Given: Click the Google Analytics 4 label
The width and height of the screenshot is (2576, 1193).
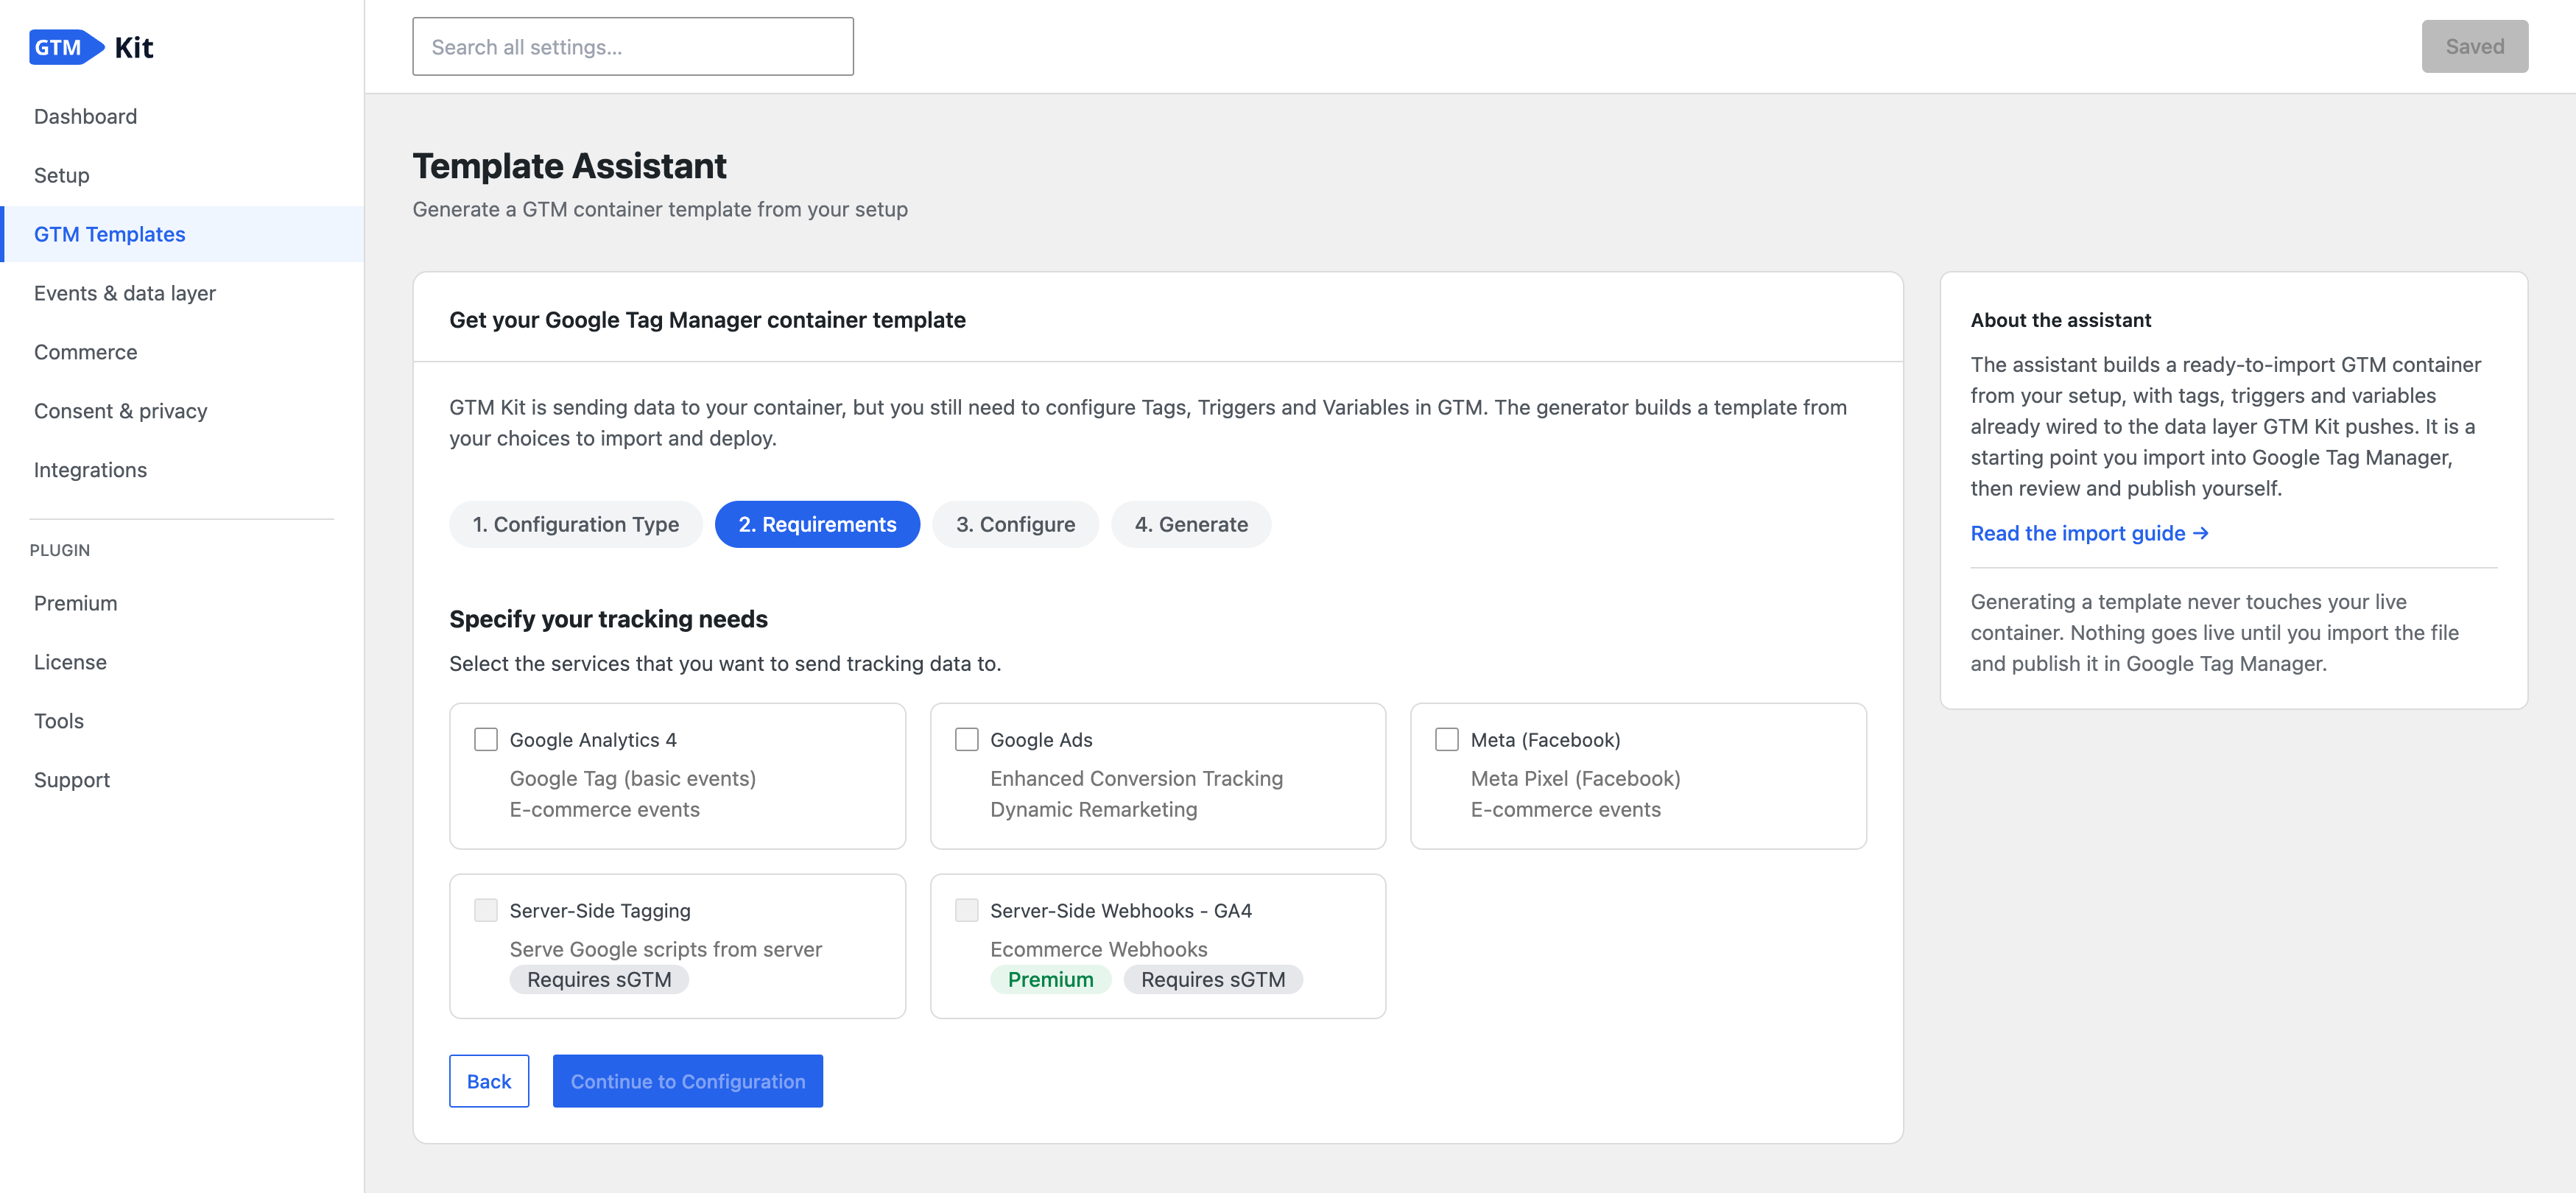Looking at the screenshot, I should click(593, 740).
